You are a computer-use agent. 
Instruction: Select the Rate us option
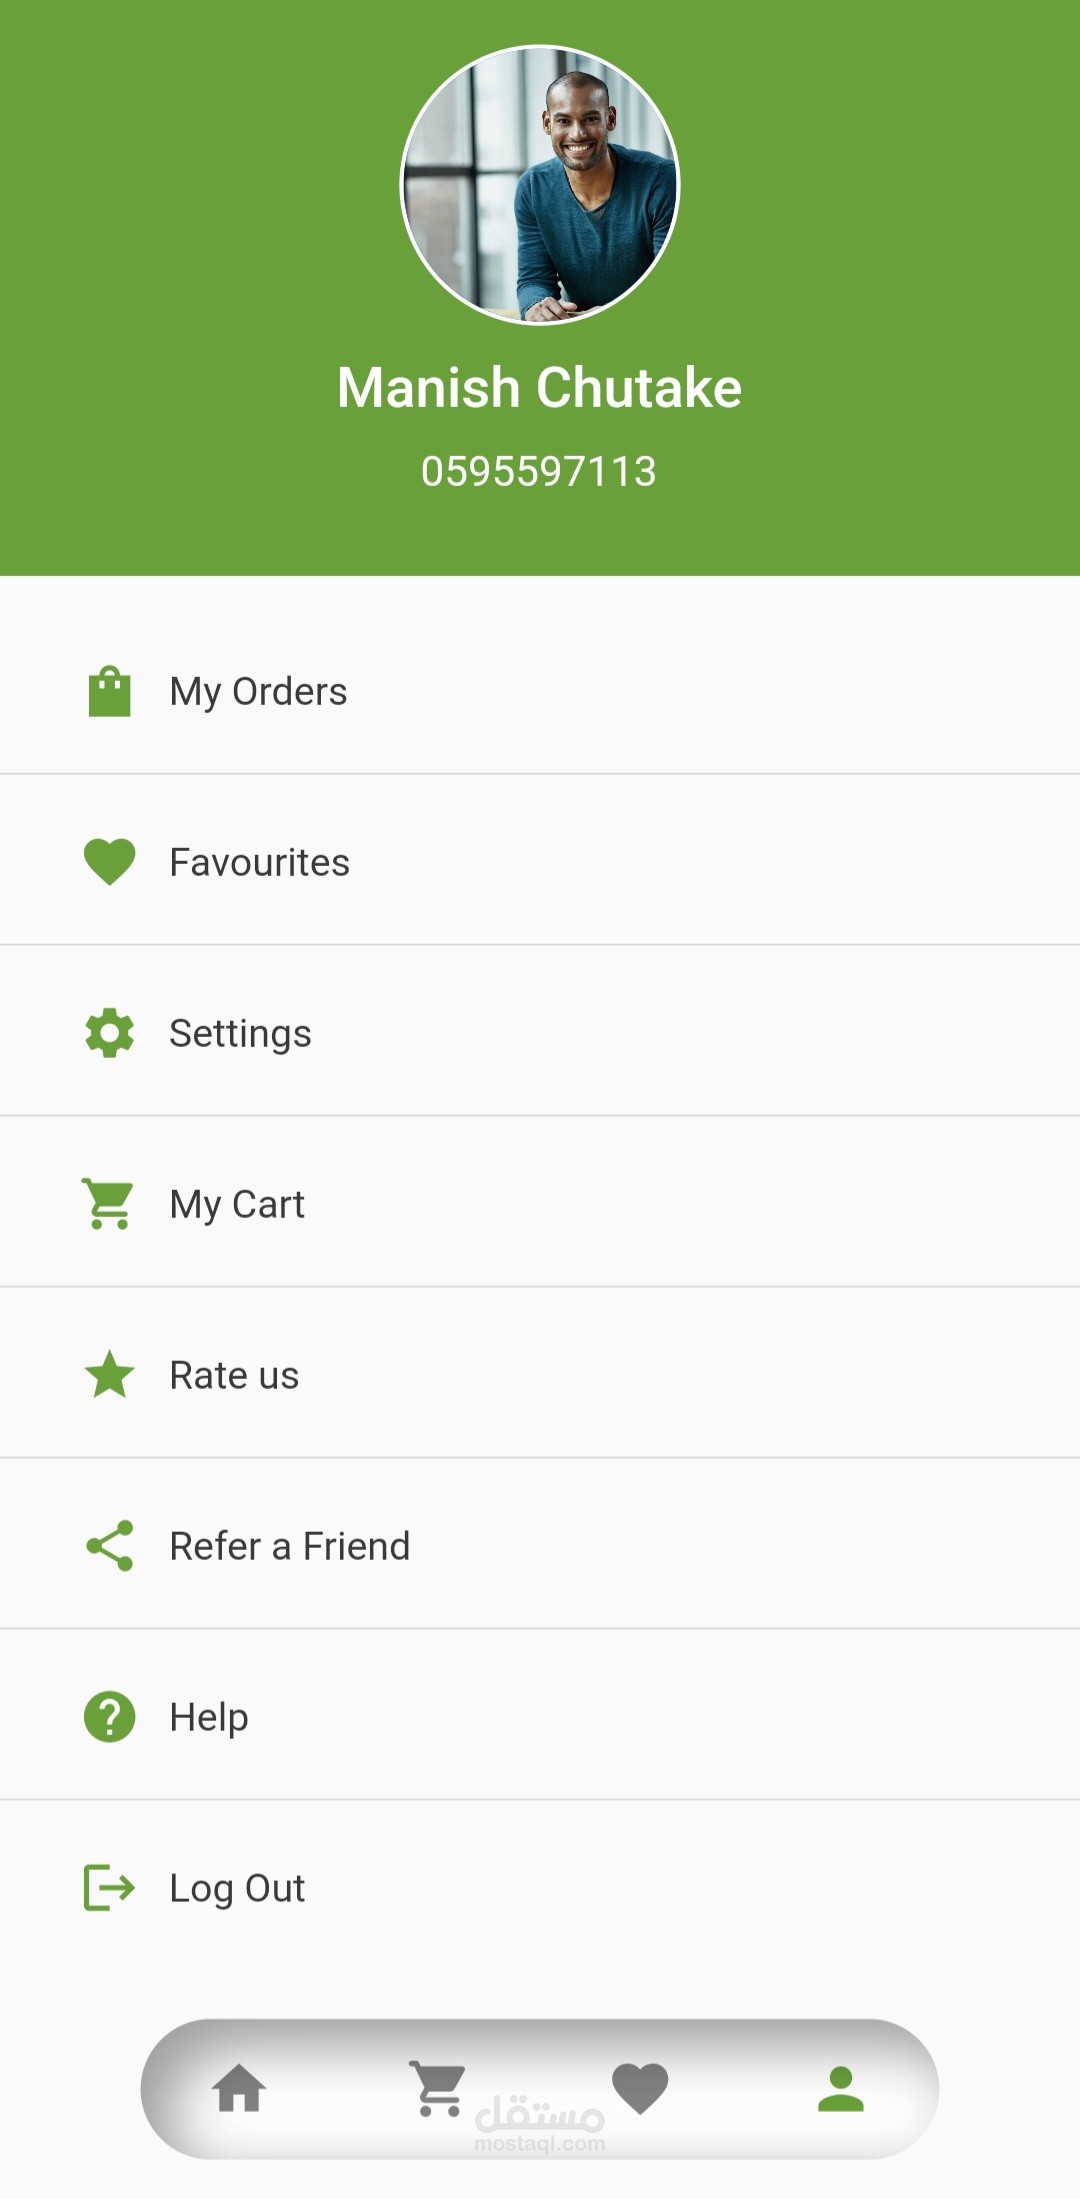pos(234,1375)
